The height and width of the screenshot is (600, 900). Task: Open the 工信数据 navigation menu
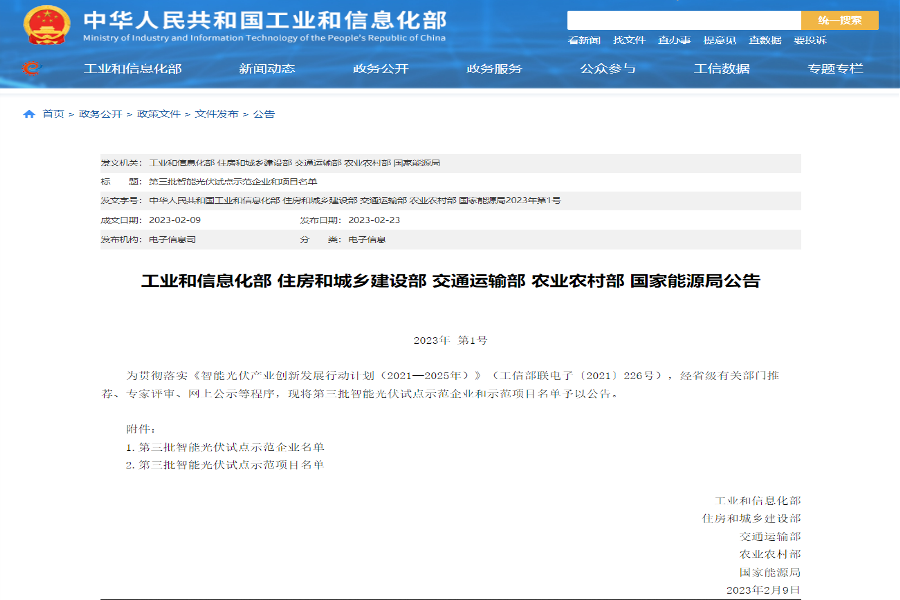point(721,69)
